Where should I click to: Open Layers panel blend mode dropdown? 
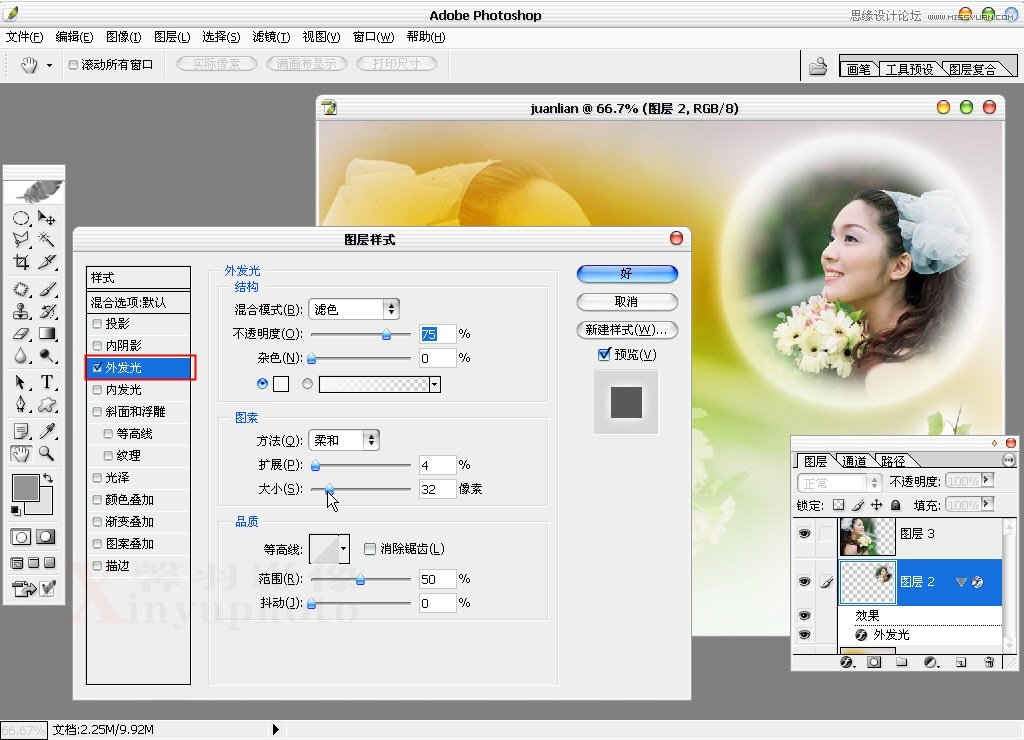(840, 483)
